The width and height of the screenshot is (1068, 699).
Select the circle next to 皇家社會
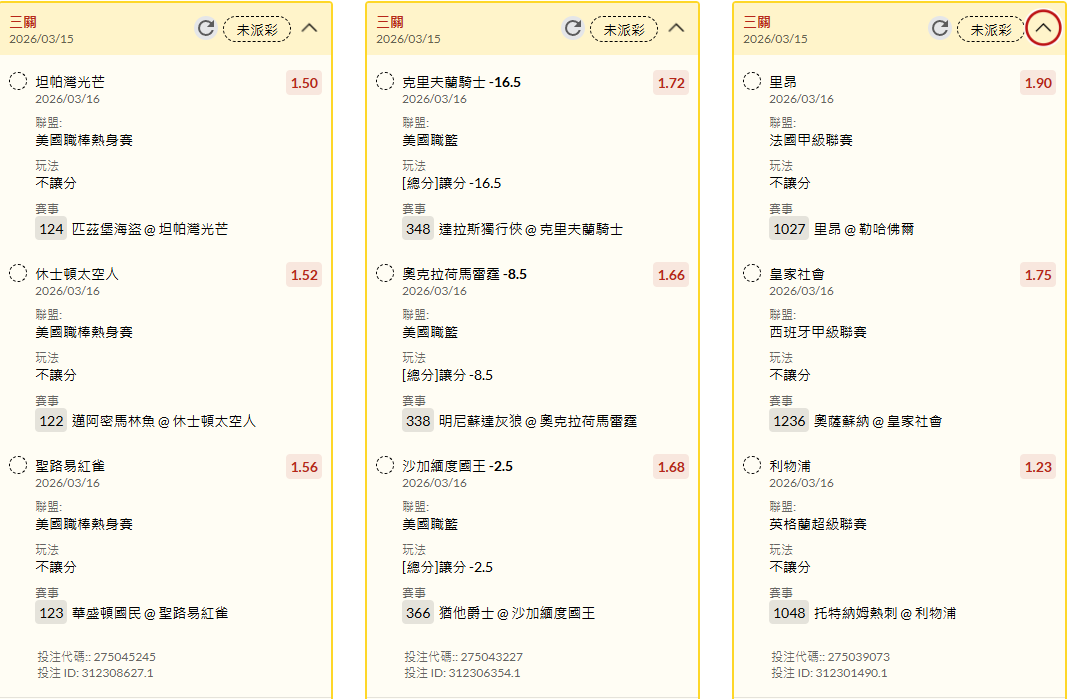(x=752, y=273)
